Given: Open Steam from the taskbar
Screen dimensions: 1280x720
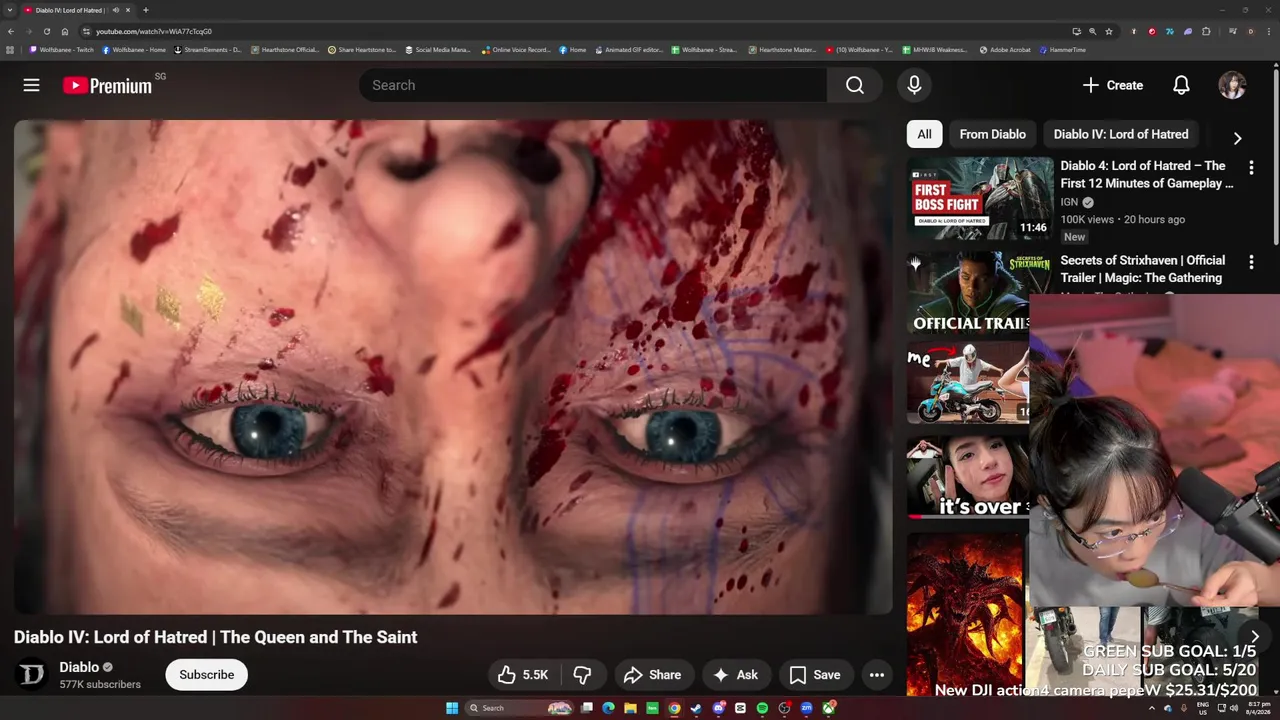Looking at the screenshot, I should (696, 708).
